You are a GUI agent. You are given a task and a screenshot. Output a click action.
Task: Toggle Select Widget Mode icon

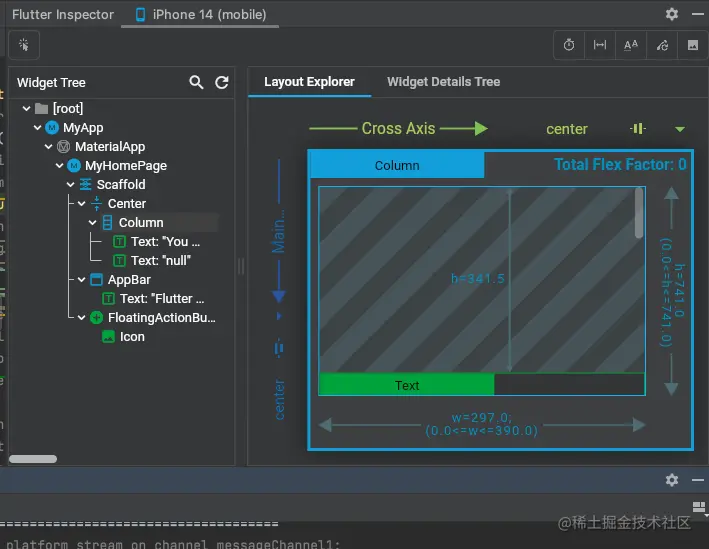click(24, 45)
